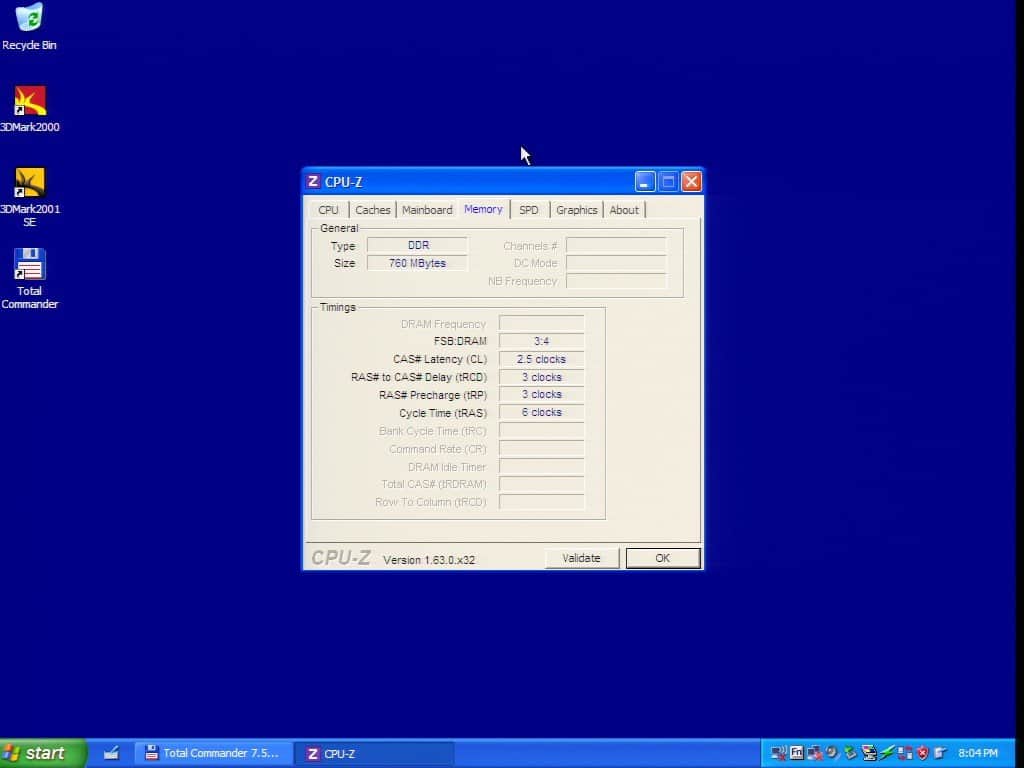Open the About tab
Viewport: 1024px width, 768px height.
pos(624,210)
